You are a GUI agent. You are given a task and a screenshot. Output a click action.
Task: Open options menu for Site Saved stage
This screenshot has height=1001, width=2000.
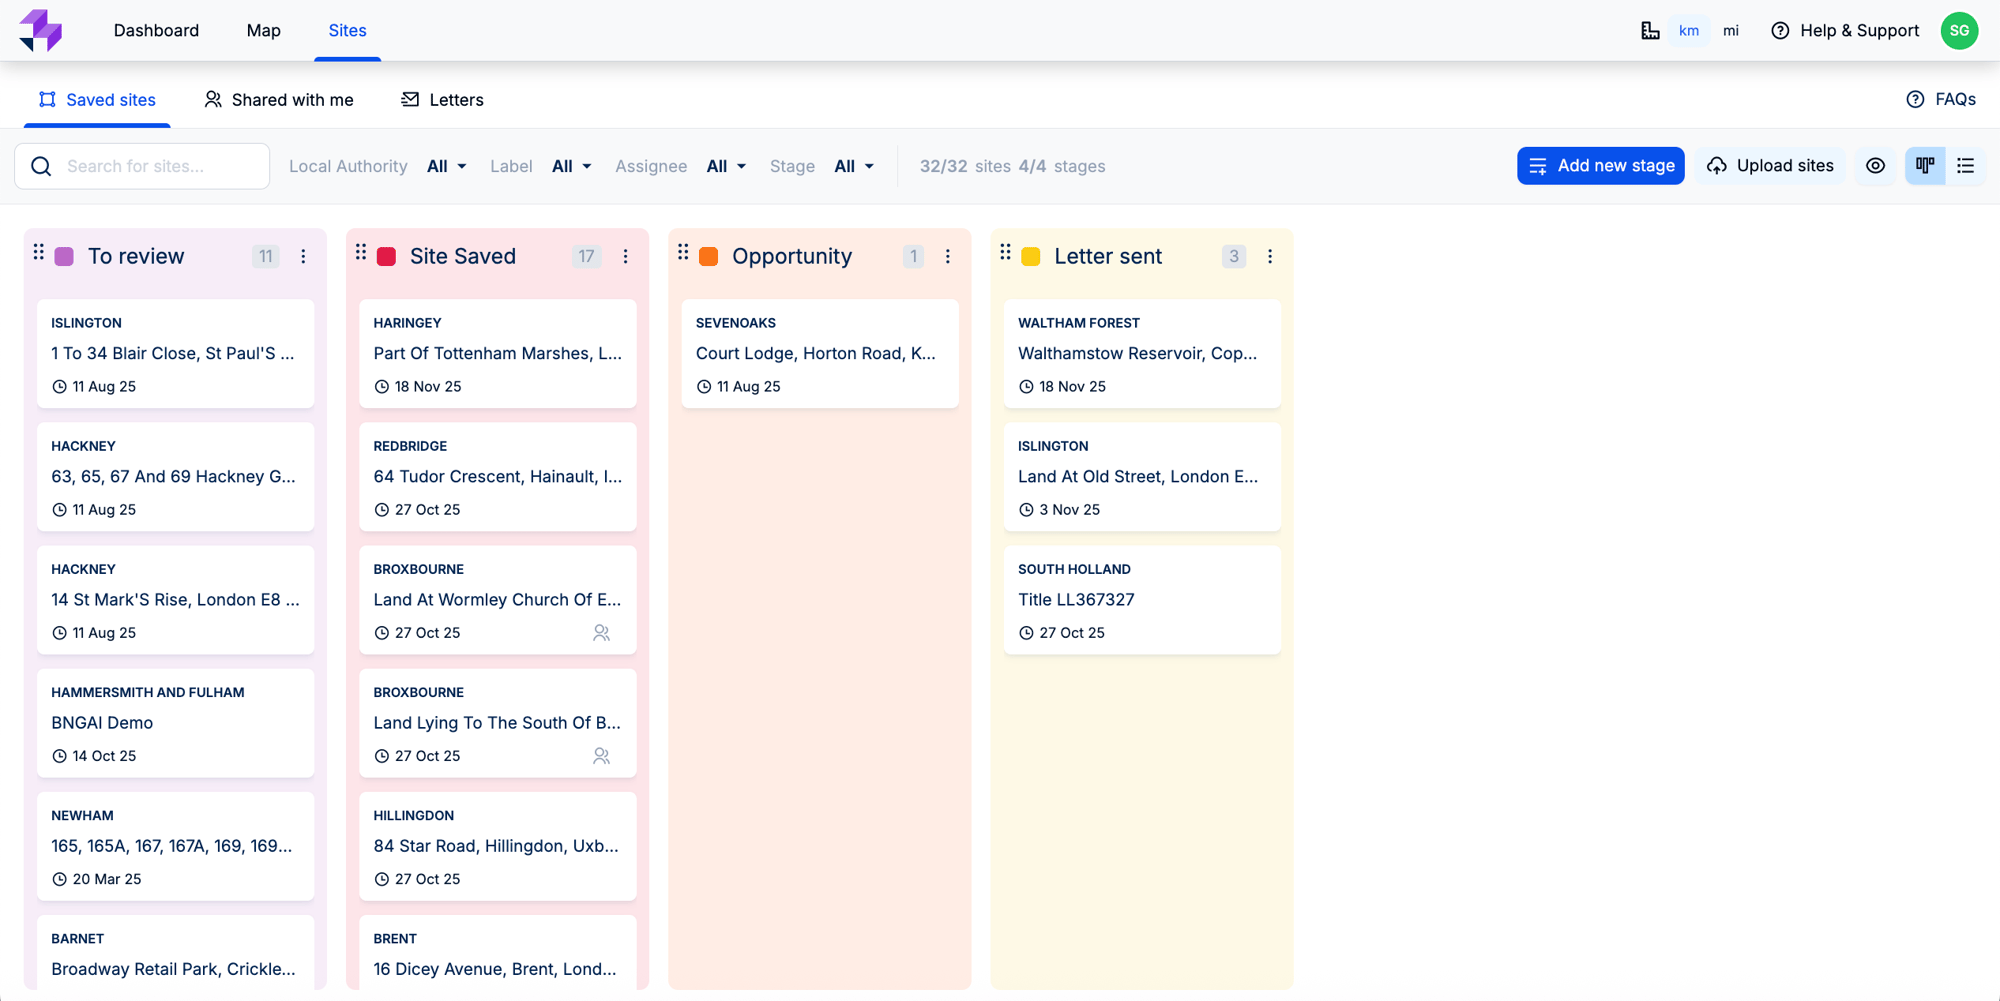[x=626, y=257]
